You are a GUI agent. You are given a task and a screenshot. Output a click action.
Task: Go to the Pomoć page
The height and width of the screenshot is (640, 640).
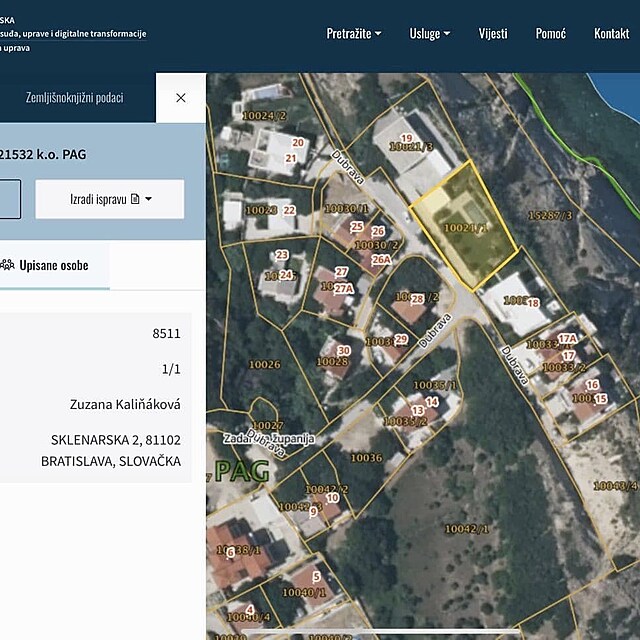pos(550,33)
